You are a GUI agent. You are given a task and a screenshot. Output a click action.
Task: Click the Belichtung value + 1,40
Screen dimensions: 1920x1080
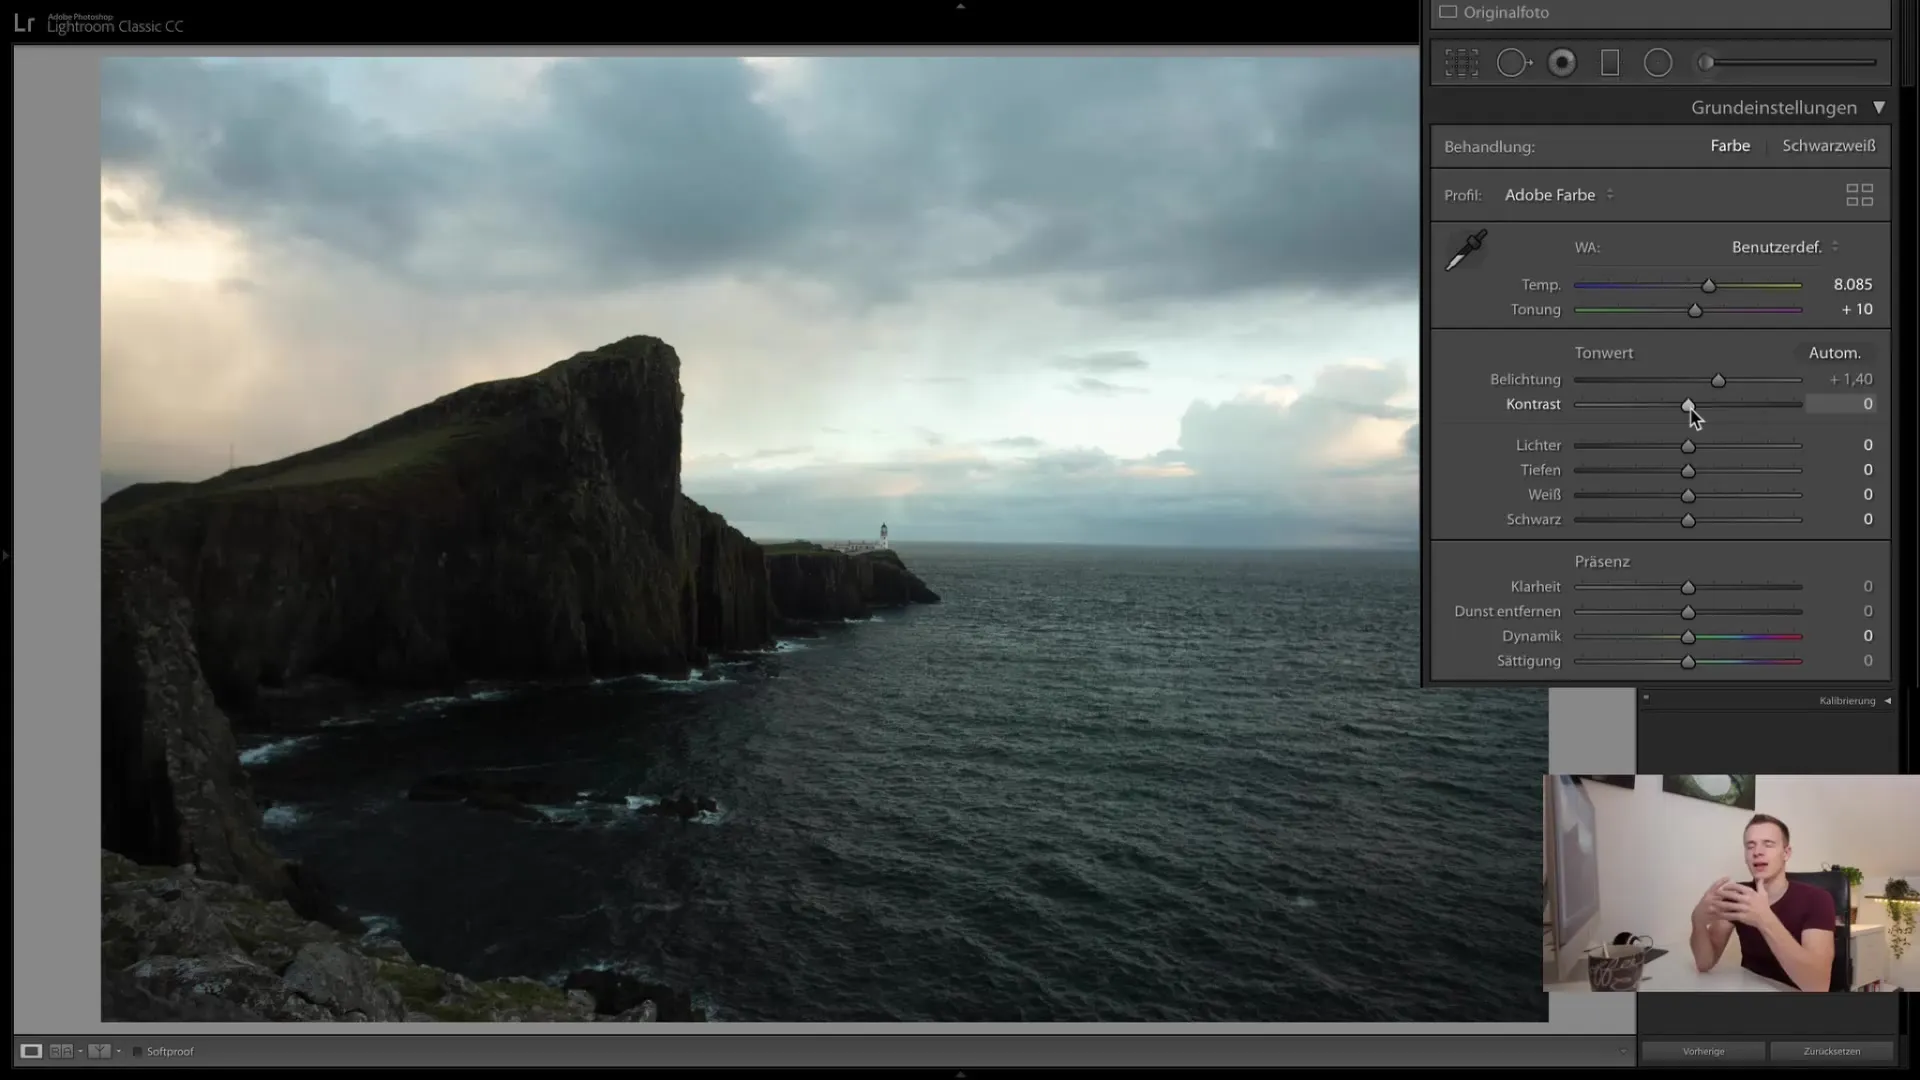pos(1851,380)
